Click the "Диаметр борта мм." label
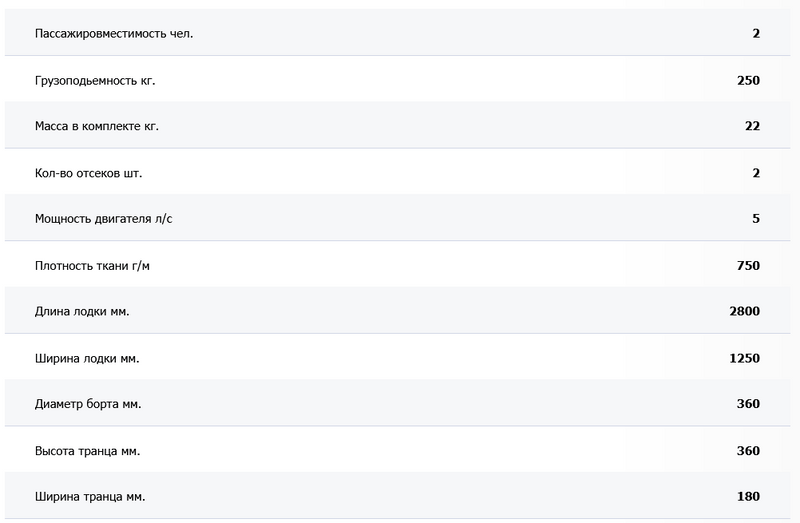 pyautogui.click(x=88, y=404)
